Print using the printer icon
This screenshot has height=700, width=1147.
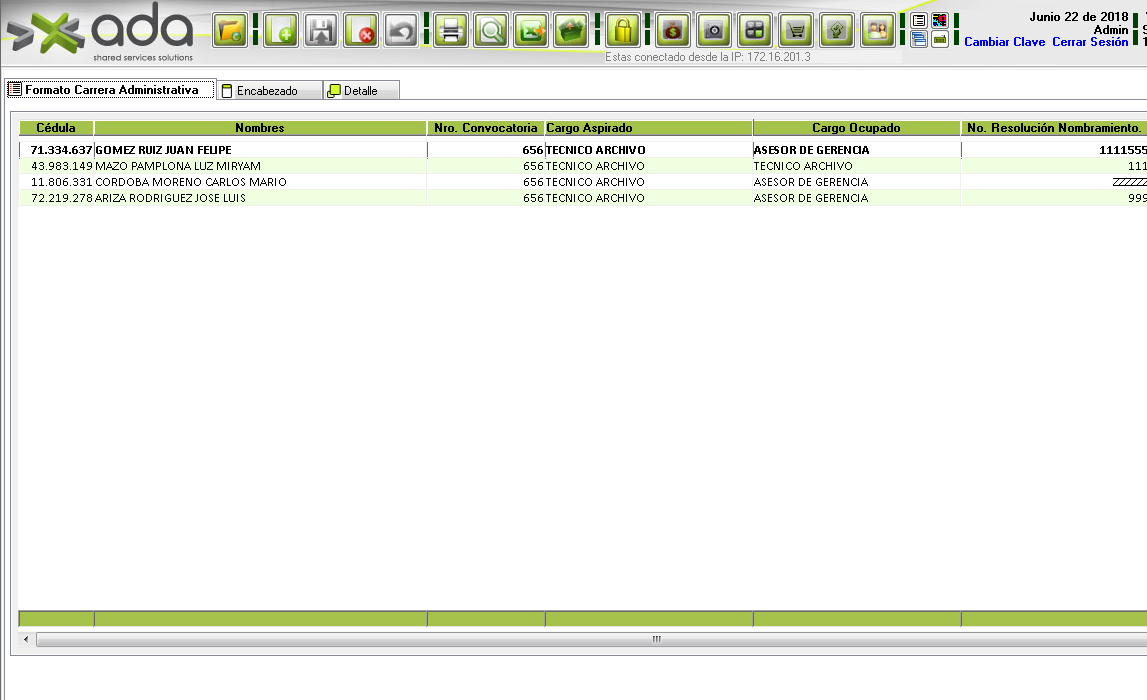tap(451, 30)
